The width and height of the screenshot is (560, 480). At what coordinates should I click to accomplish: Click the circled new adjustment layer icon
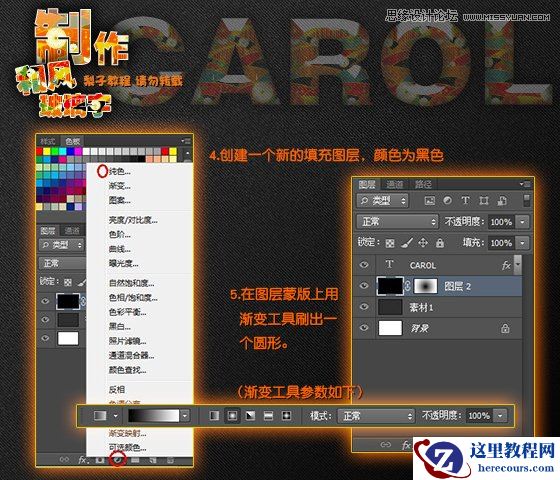118,459
